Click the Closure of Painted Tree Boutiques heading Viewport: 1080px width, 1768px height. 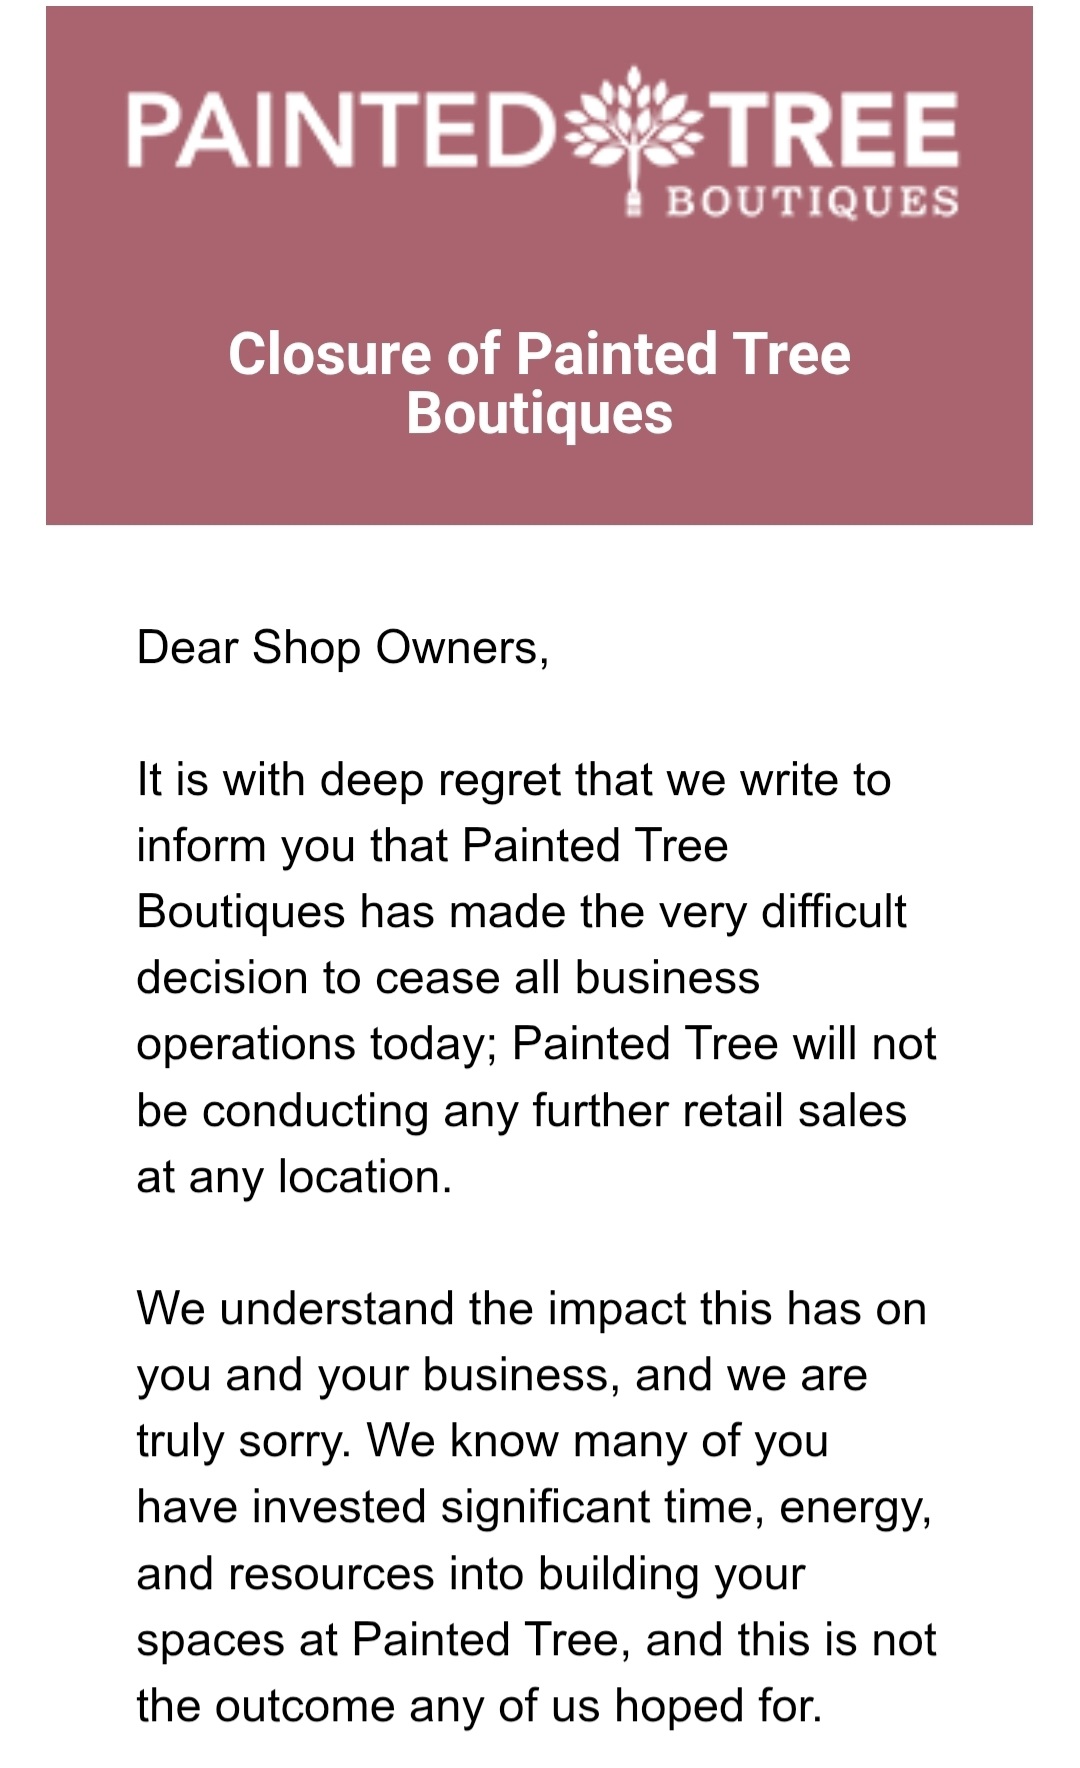click(x=539, y=383)
